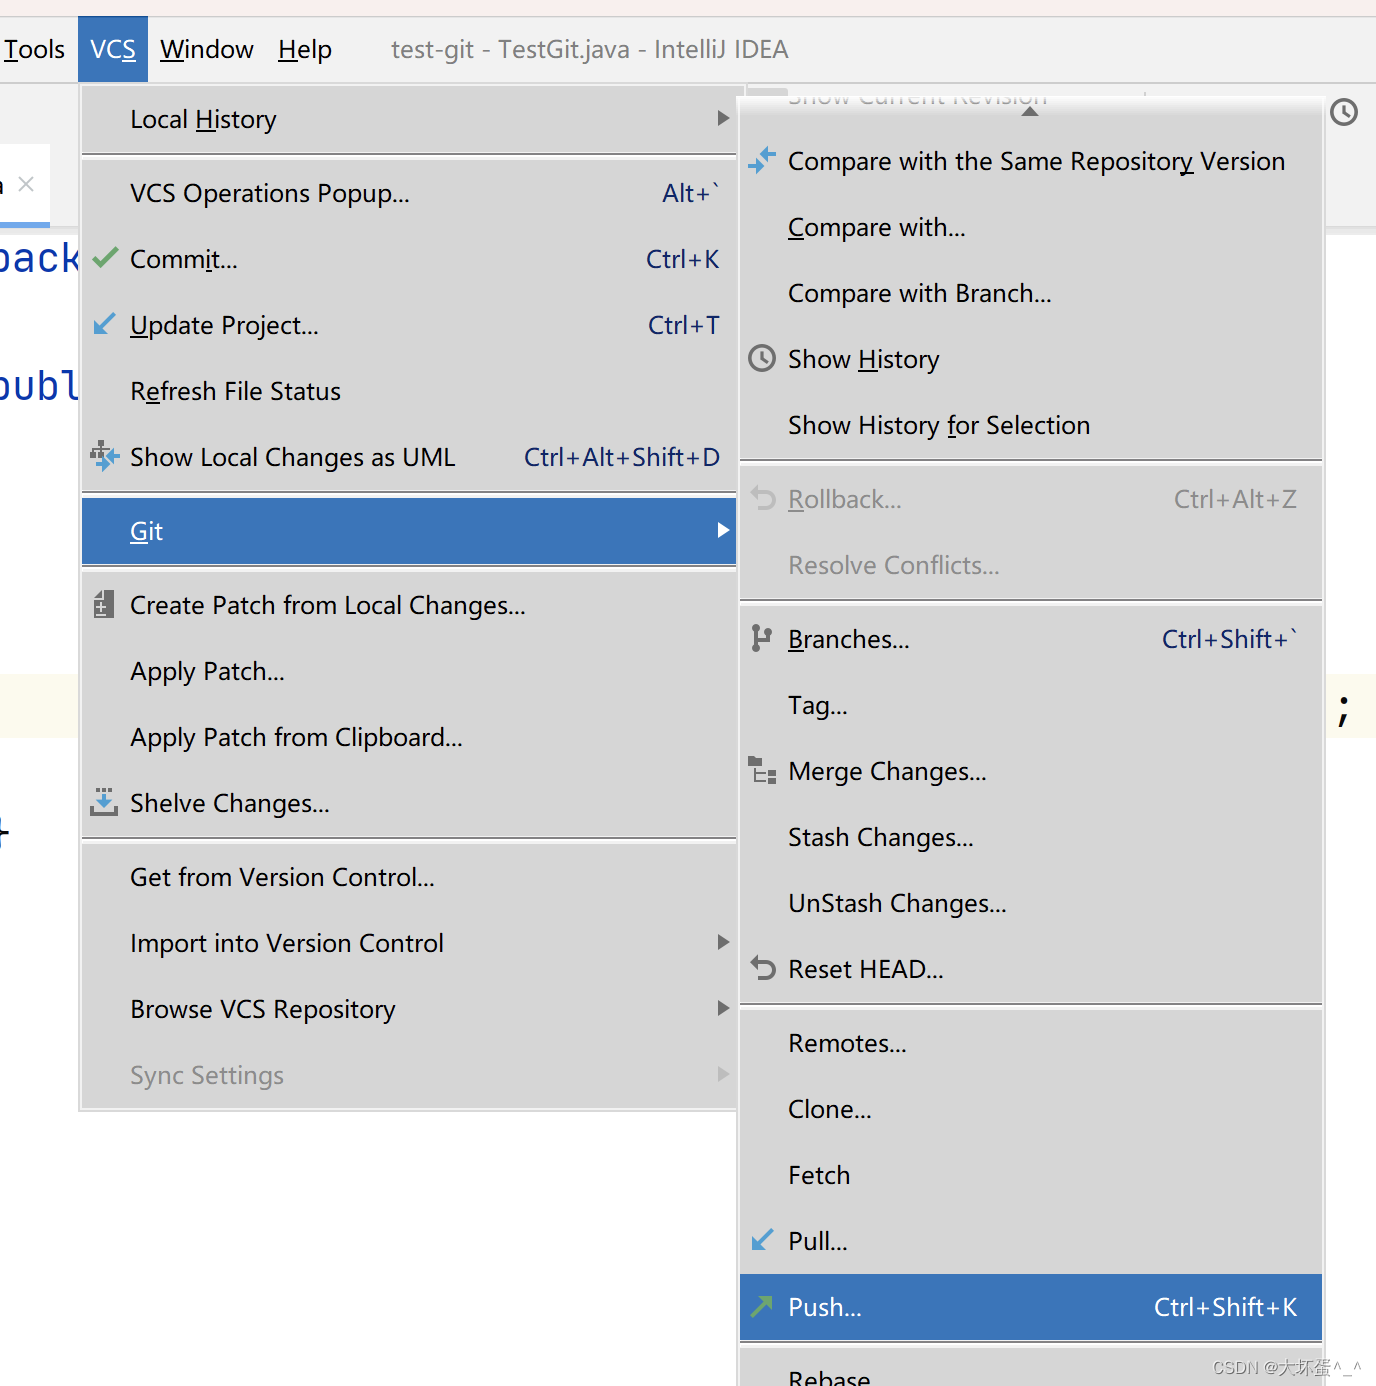Click the scroll-up arrow of Git submenu

(x=1030, y=111)
